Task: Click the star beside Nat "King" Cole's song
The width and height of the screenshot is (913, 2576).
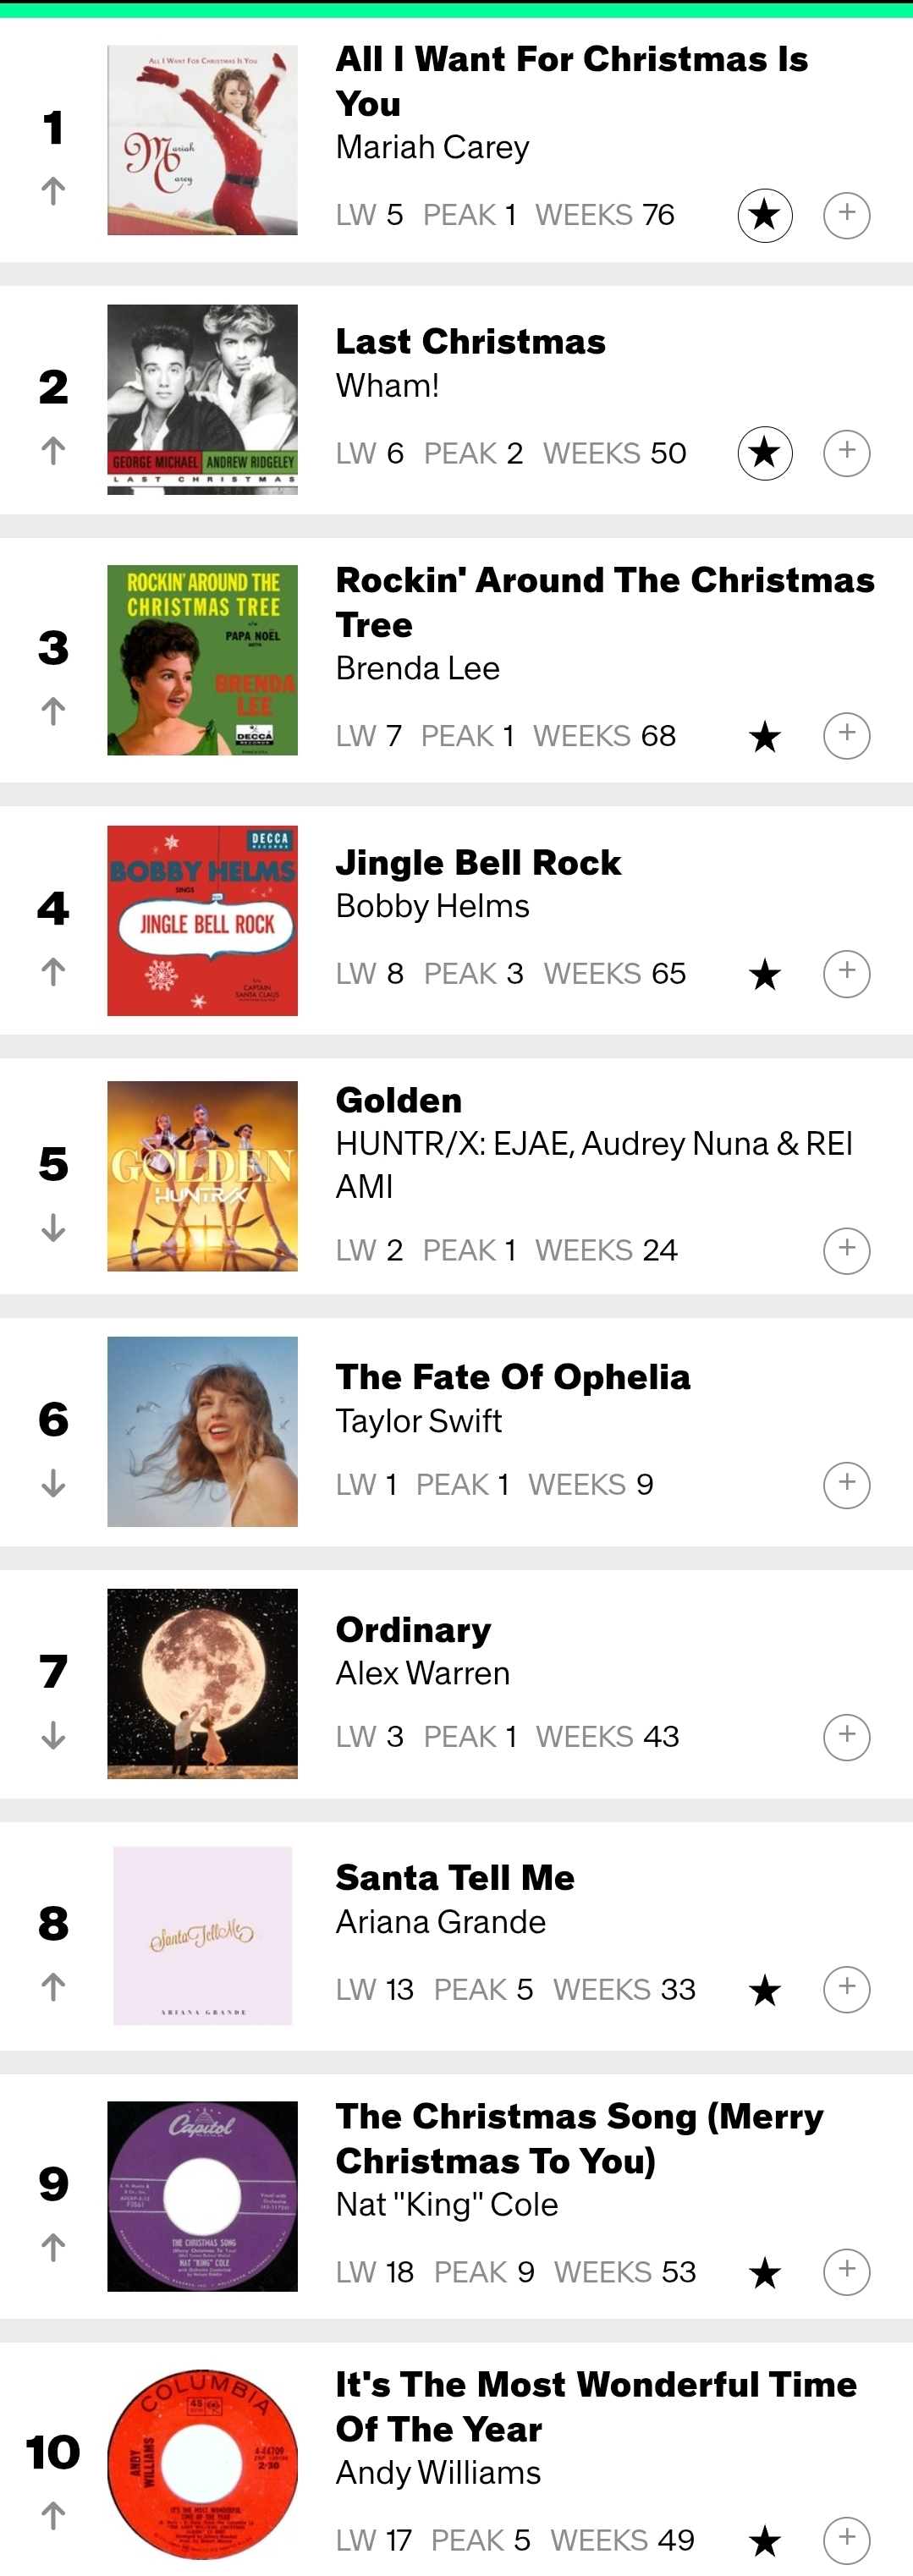Action: pyautogui.click(x=765, y=2273)
